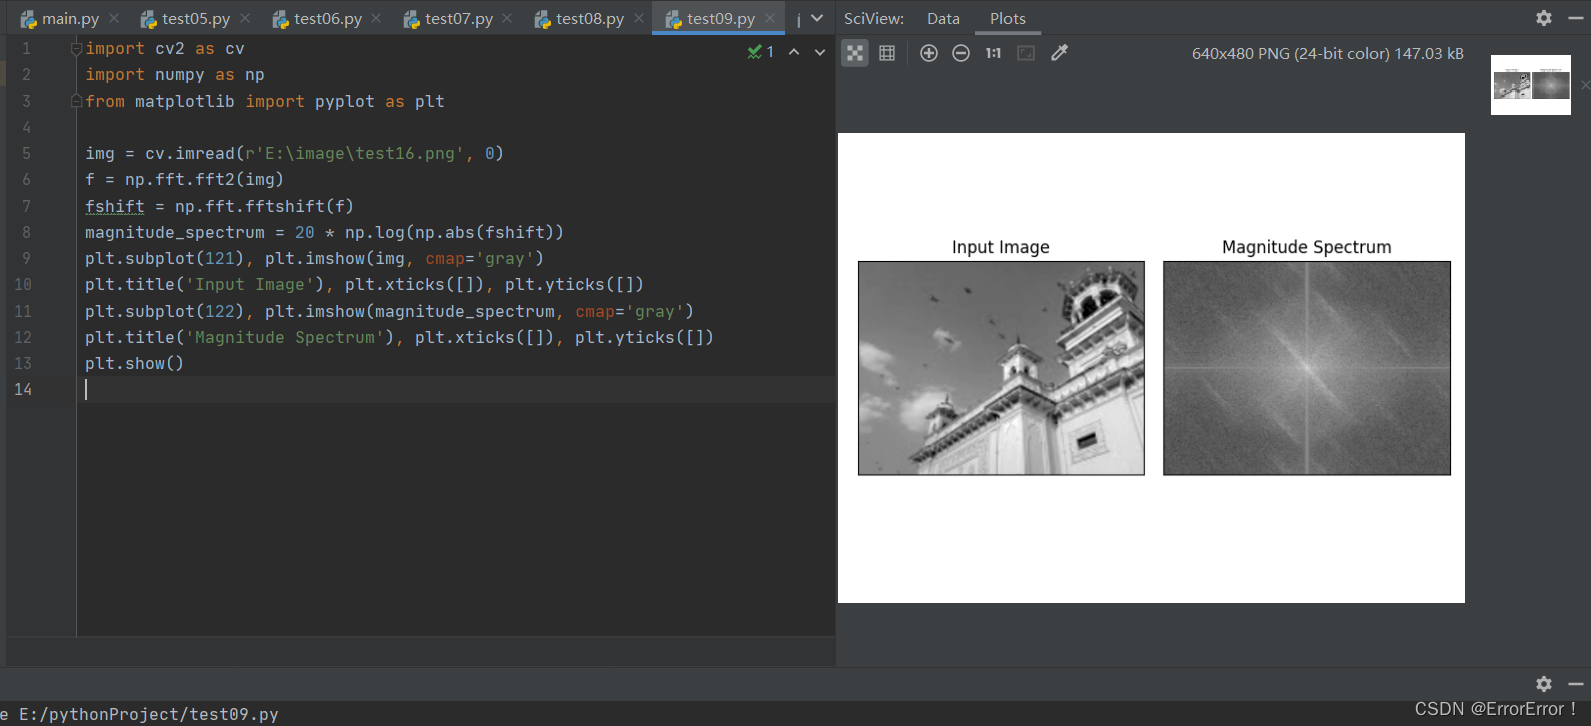Viewport: 1591px width, 726px height.
Task: Open the test06.py editor tab
Action: click(327, 18)
